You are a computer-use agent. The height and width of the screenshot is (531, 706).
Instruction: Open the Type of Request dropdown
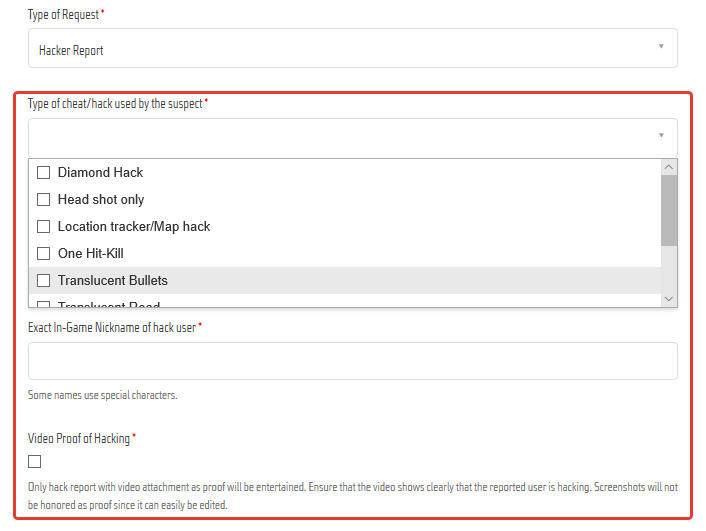tap(353, 48)
